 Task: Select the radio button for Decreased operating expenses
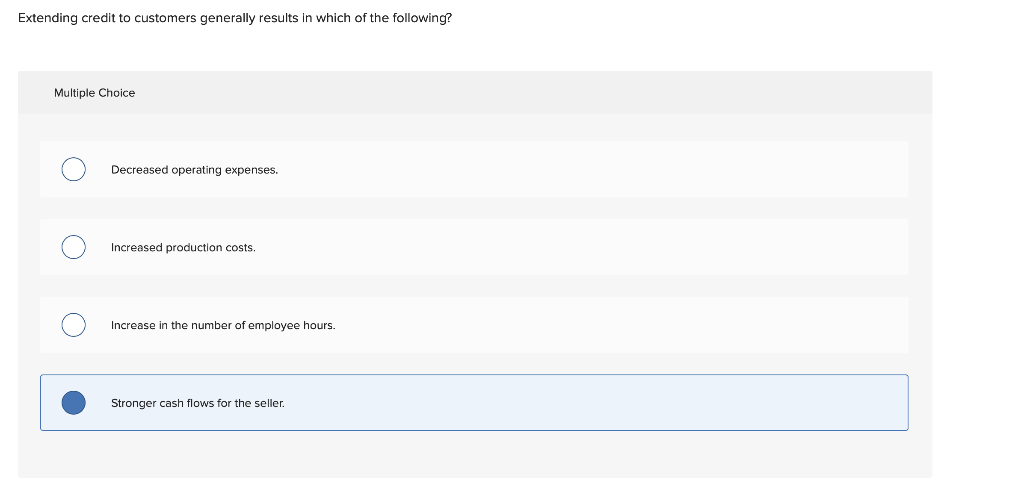pos(73,170)
